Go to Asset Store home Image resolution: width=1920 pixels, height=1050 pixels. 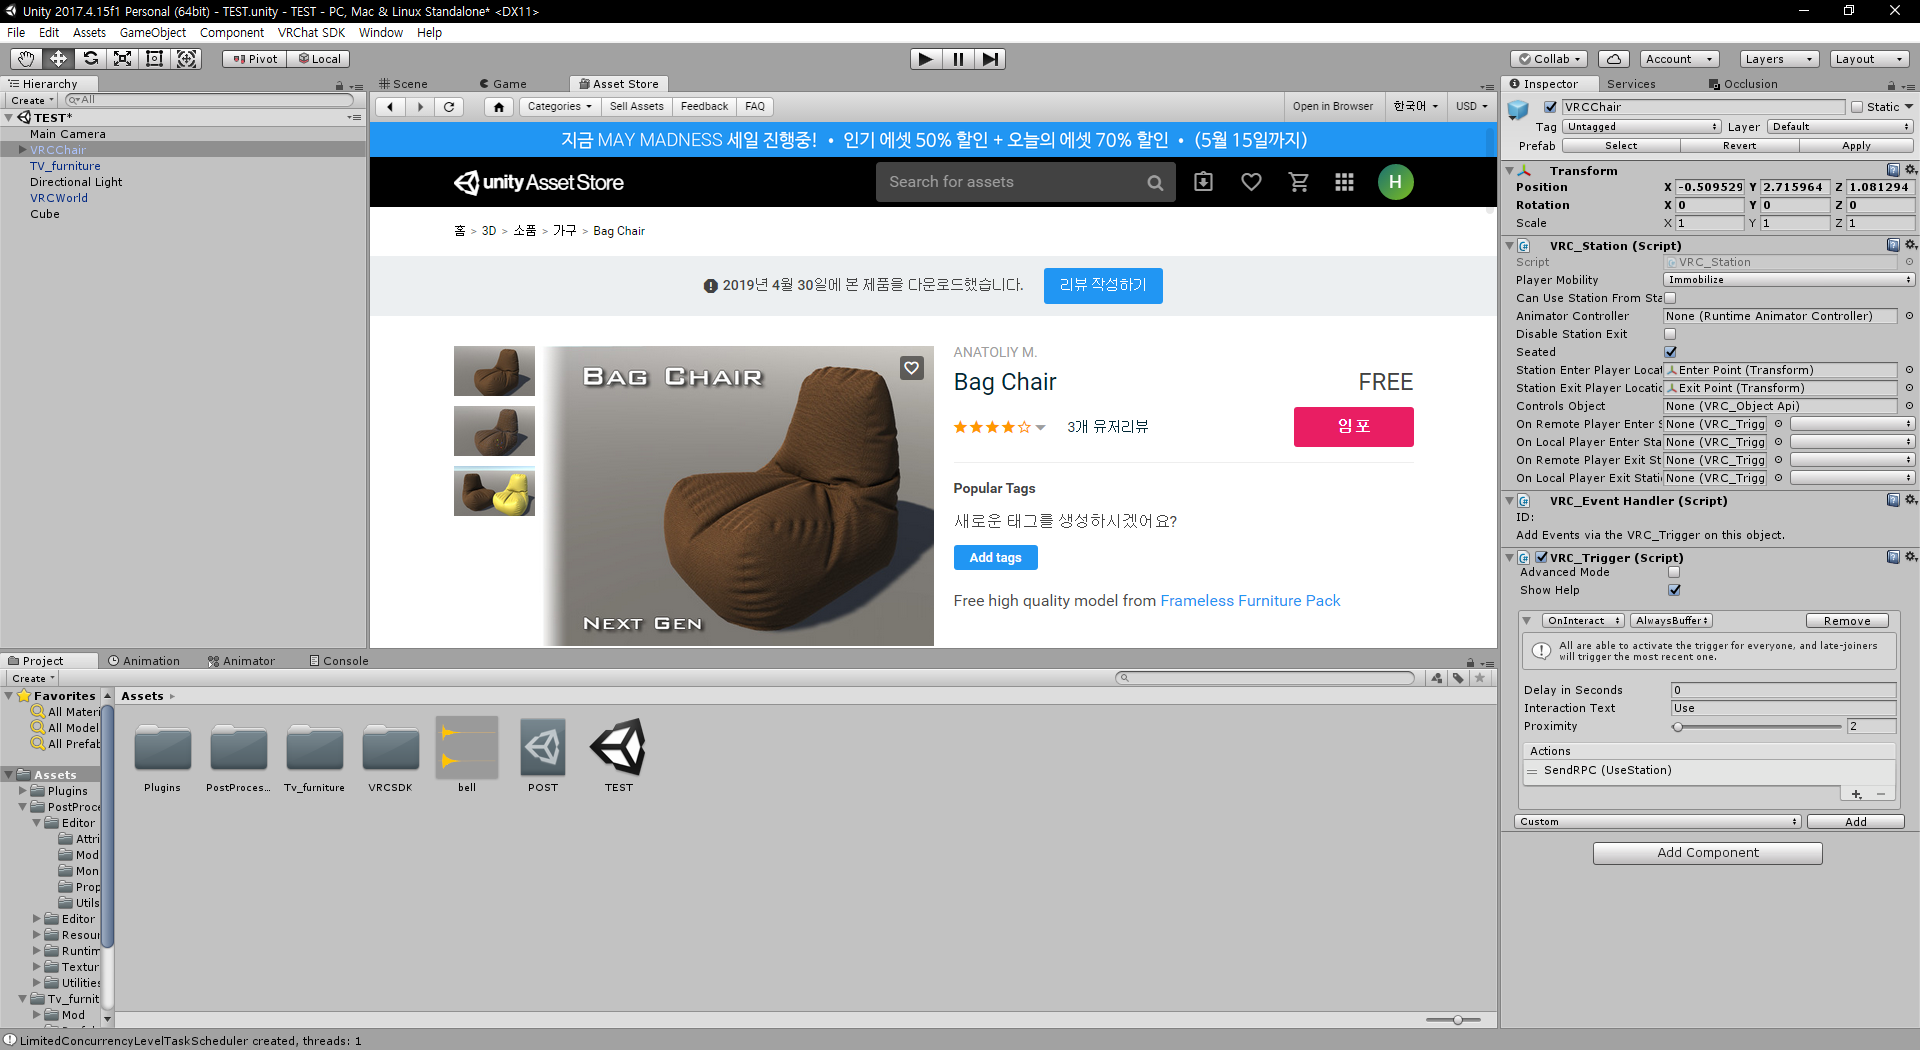498,107
